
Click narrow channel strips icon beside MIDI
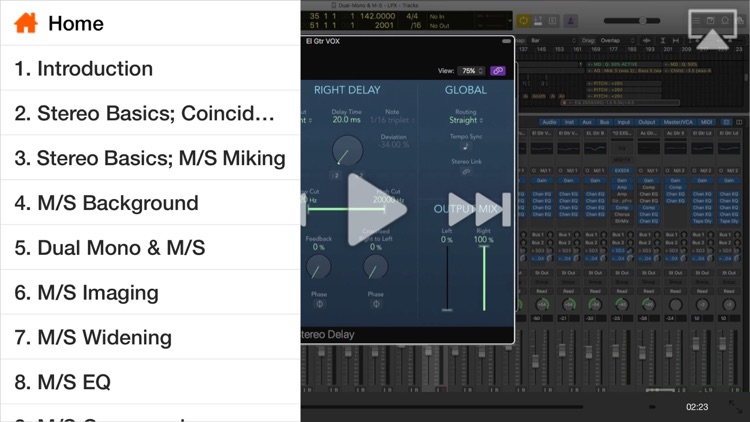tap(727, 122)
